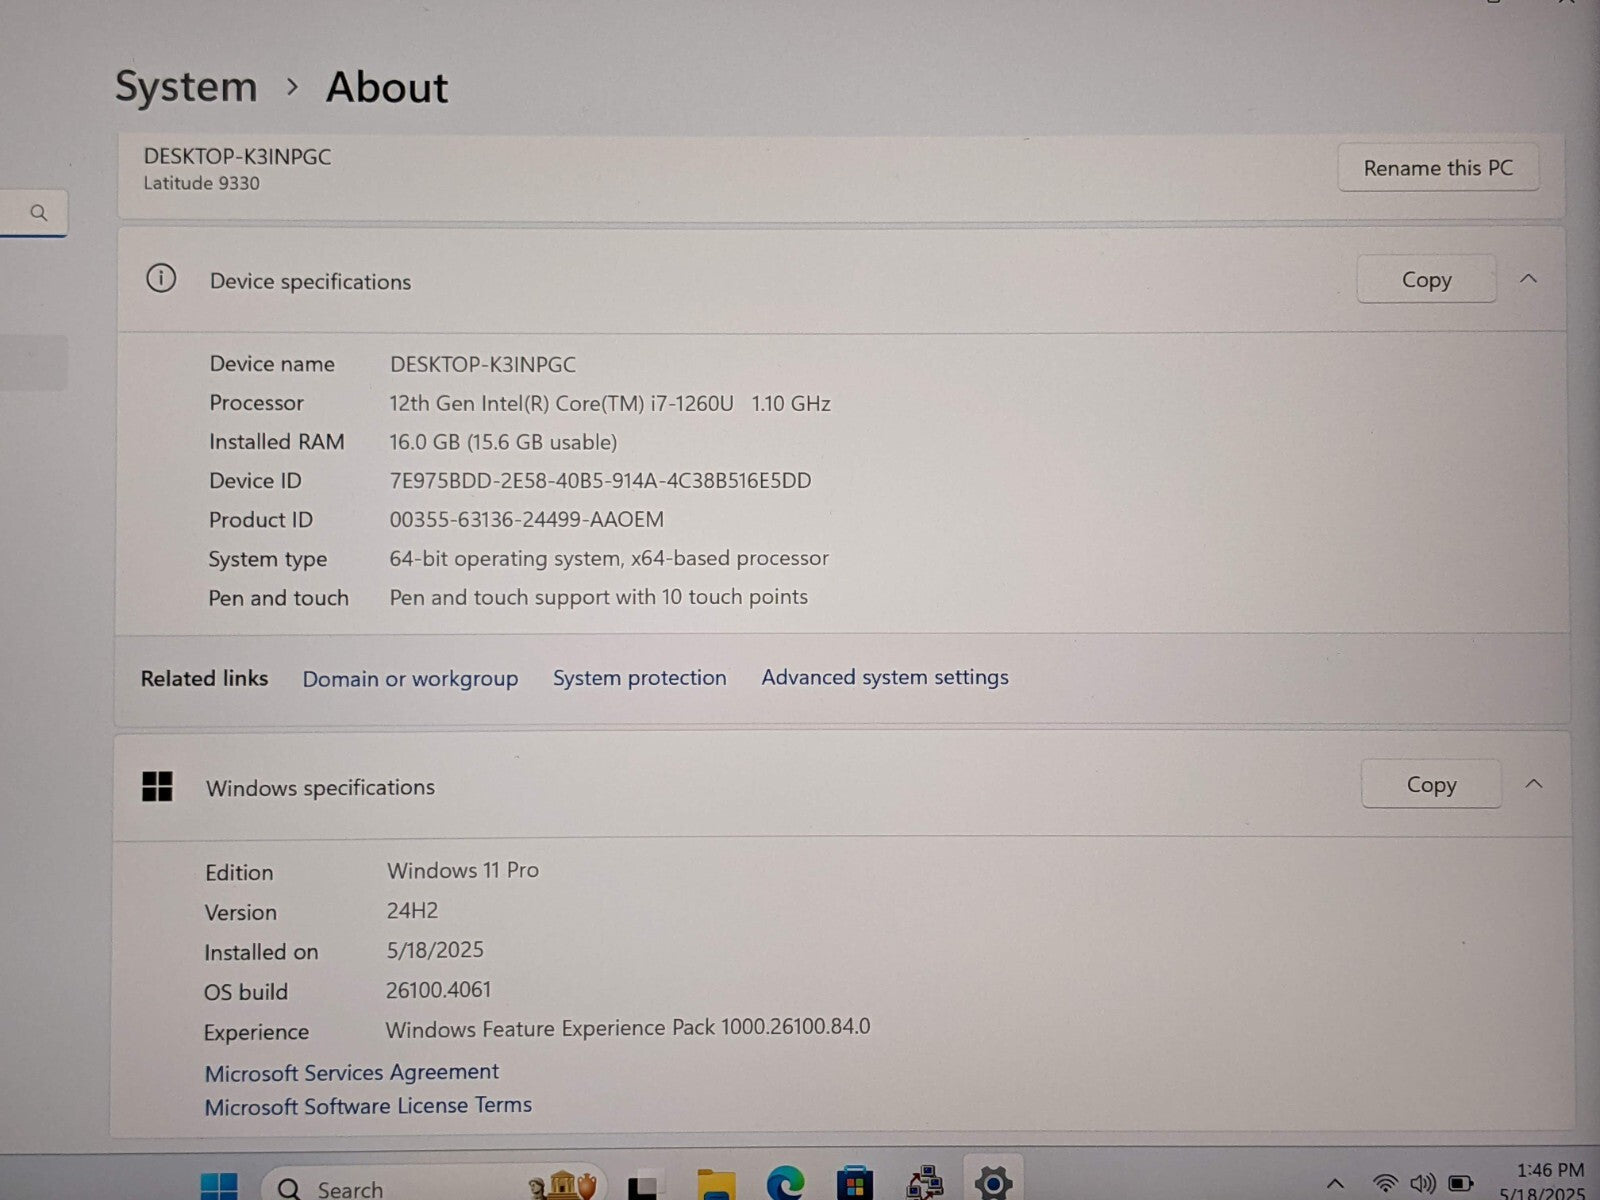Click the battery icon in system tray
The image size is (1600, 1200).
1461,1184
